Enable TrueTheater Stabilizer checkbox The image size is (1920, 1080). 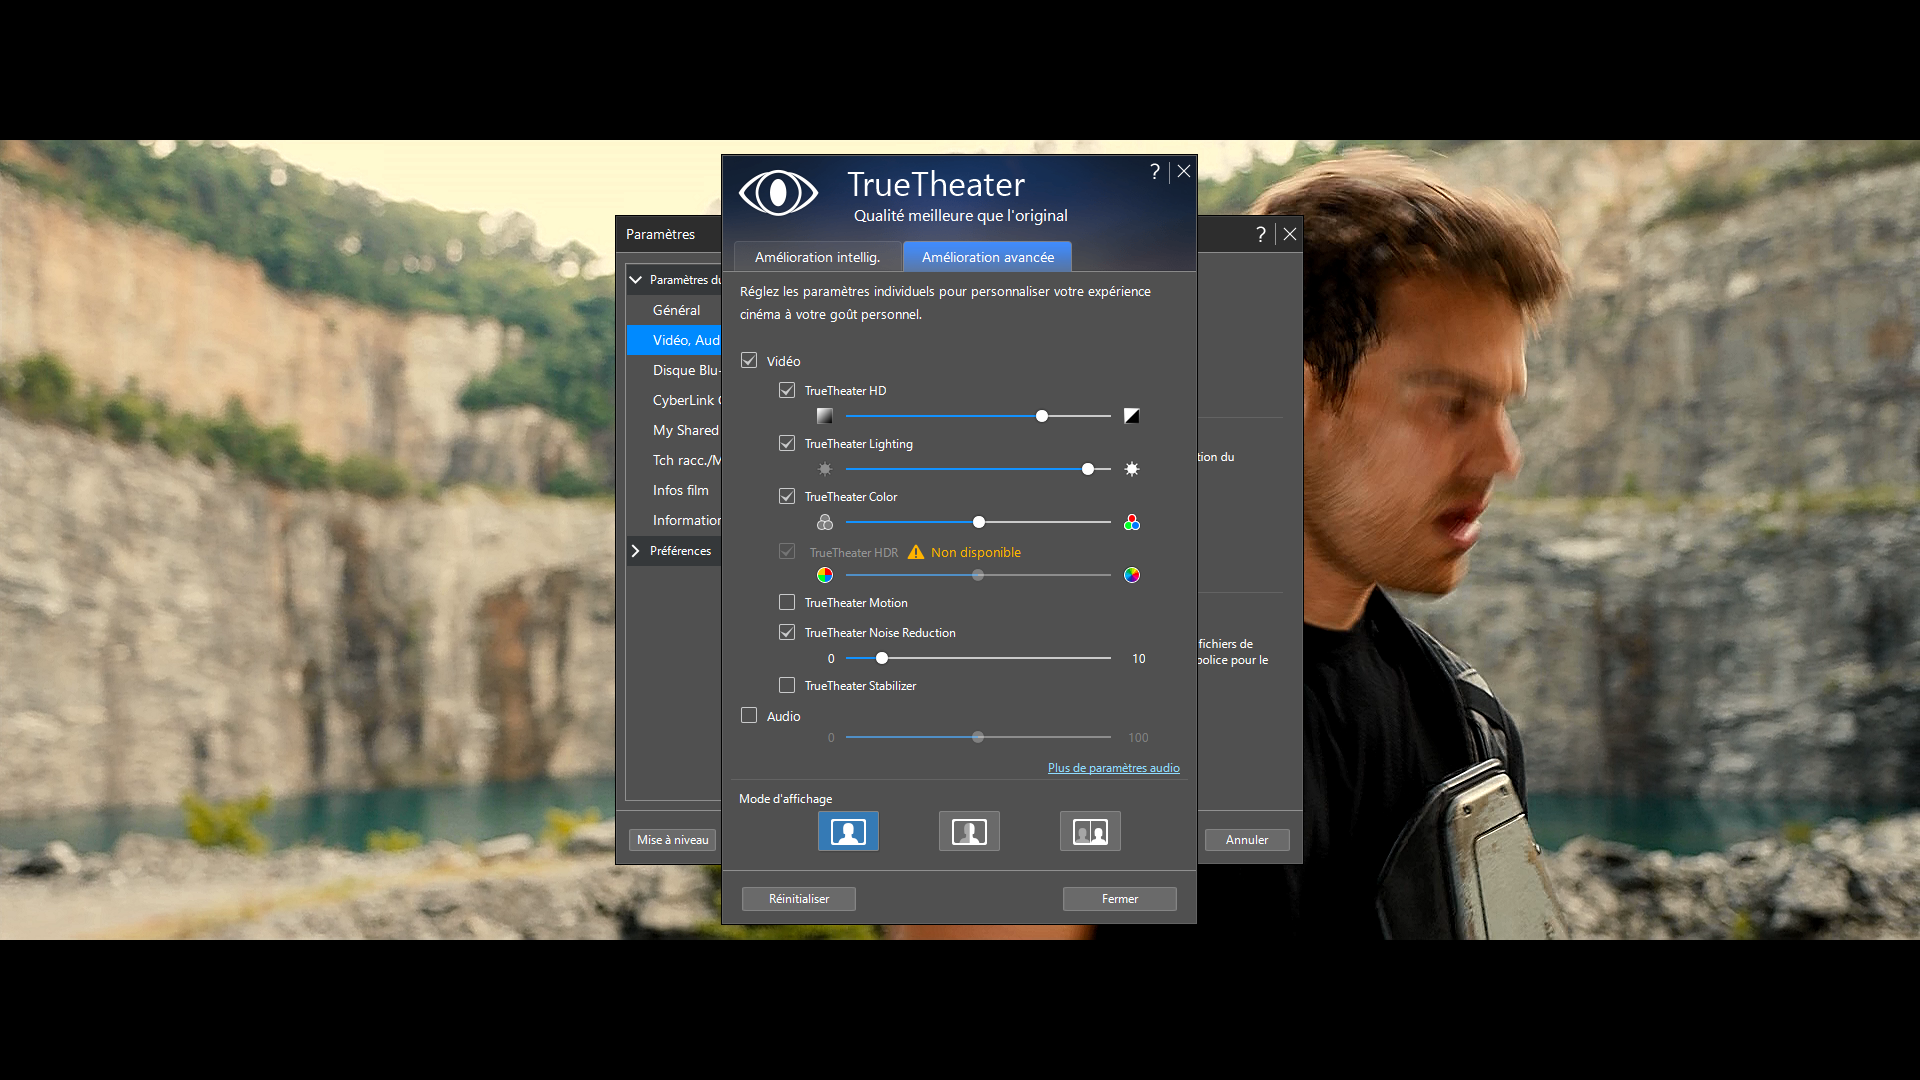click(787, 685)
